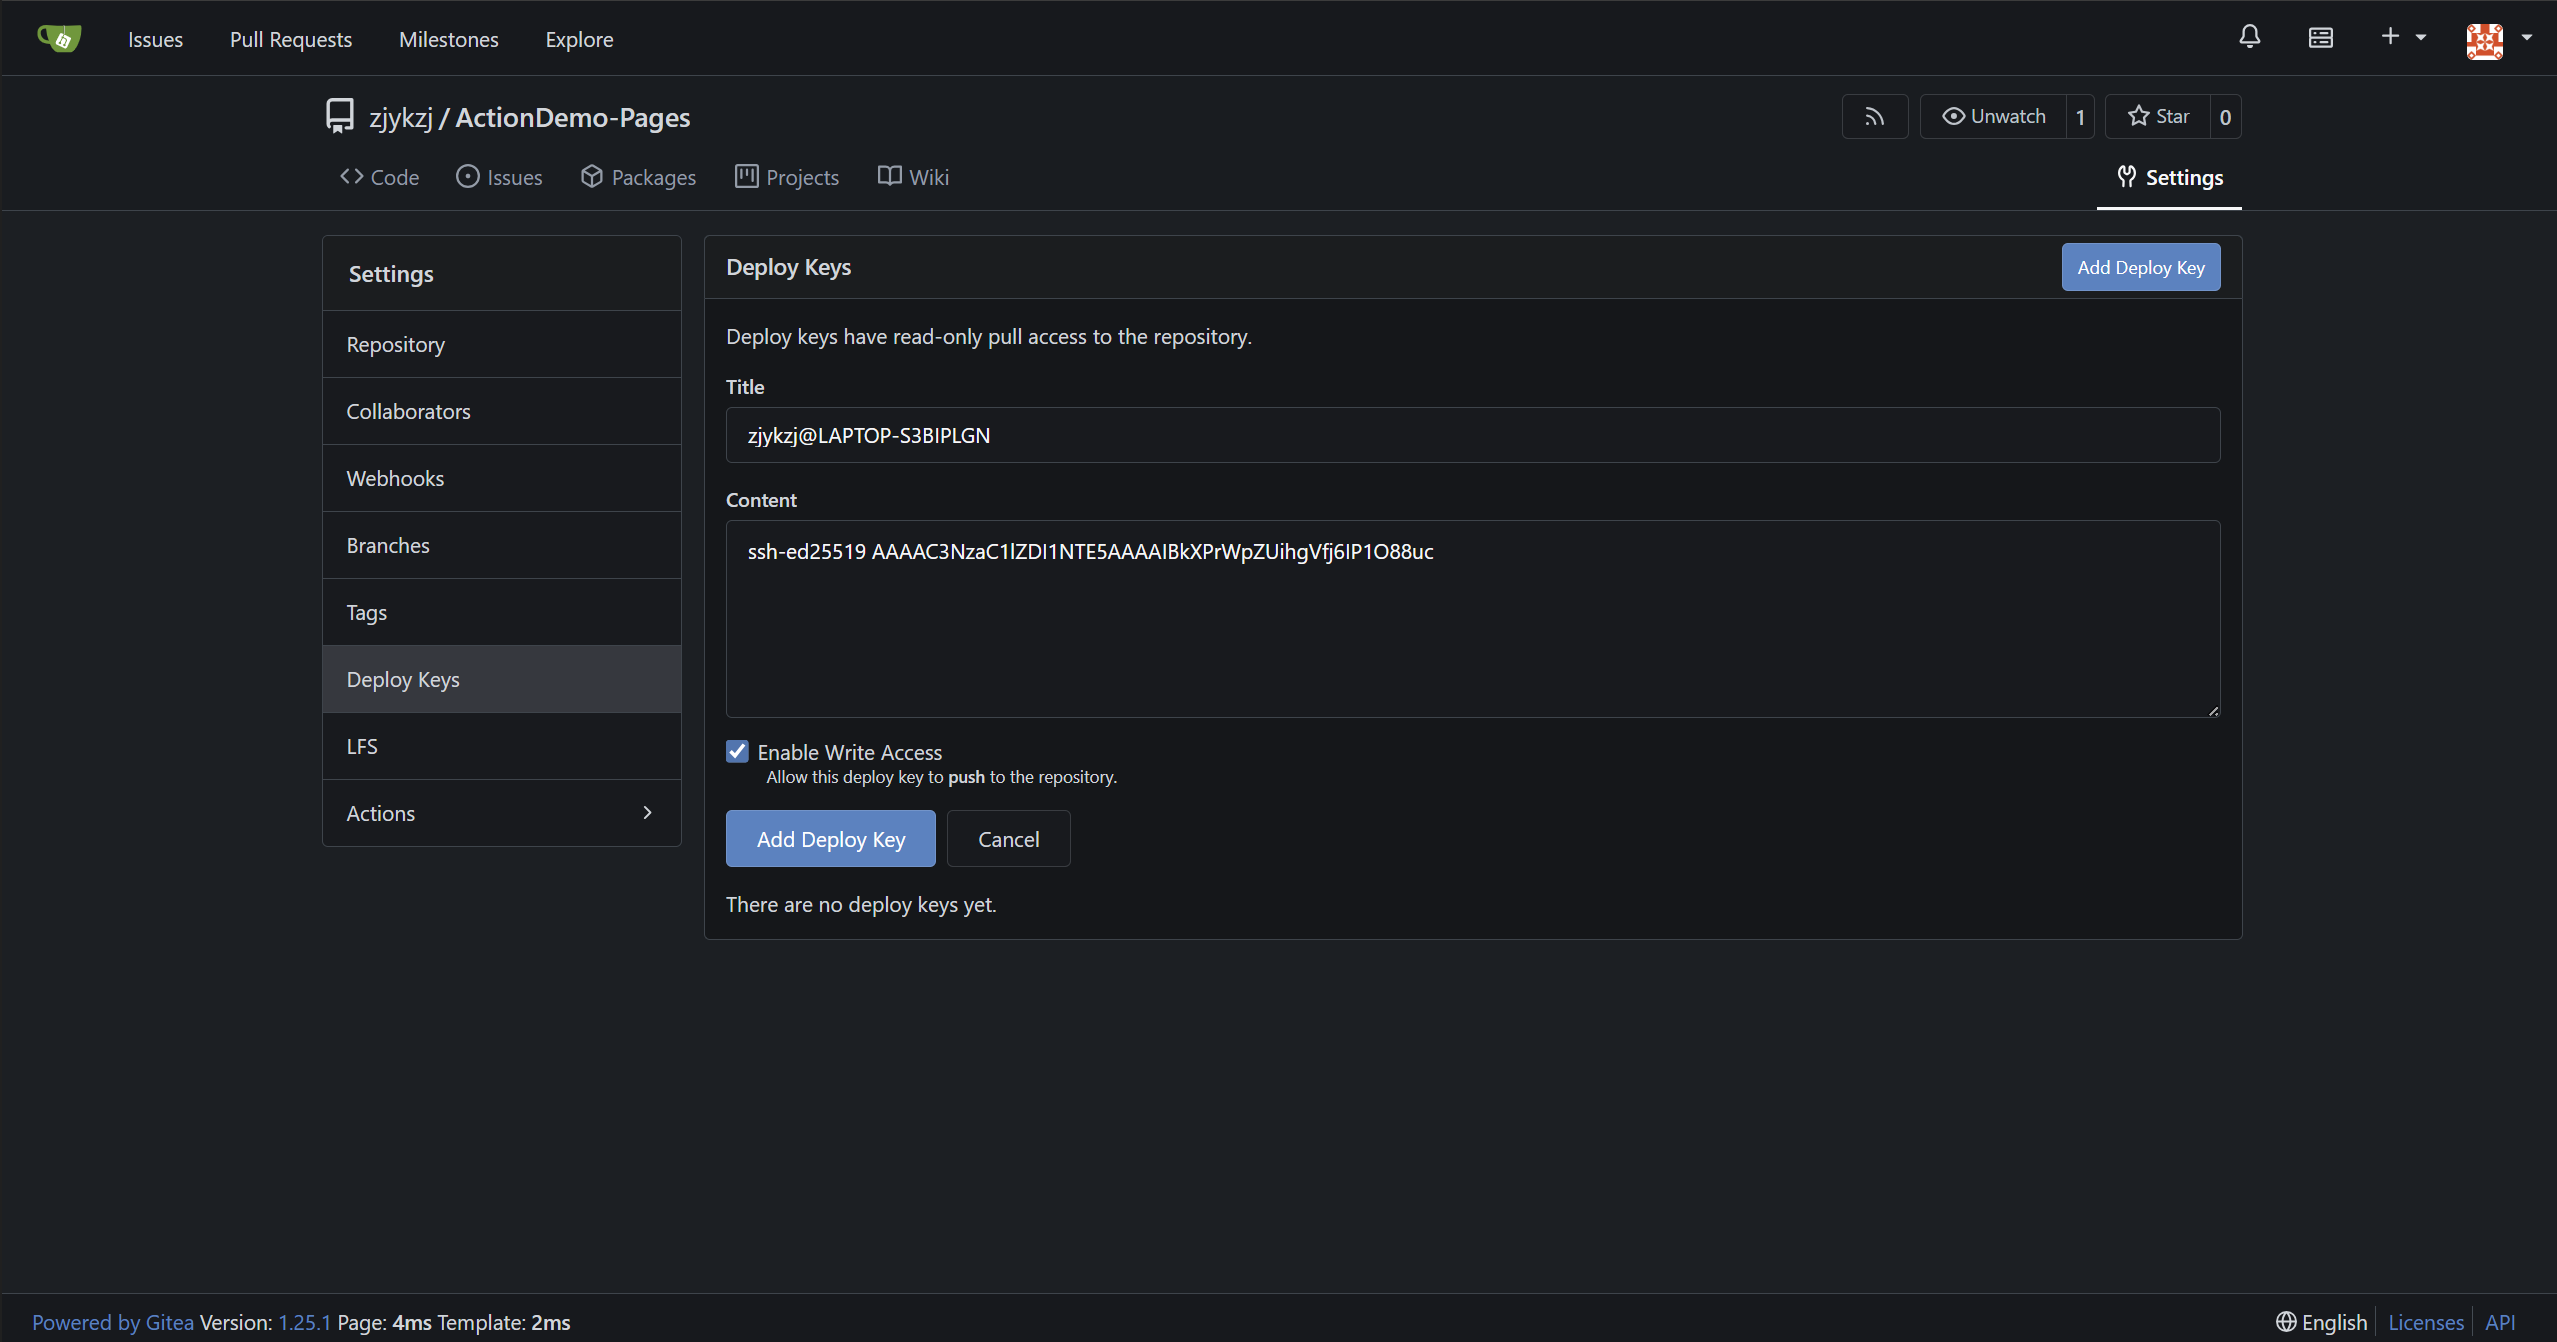
Task: Star this repository
Action: [2158, 117]
